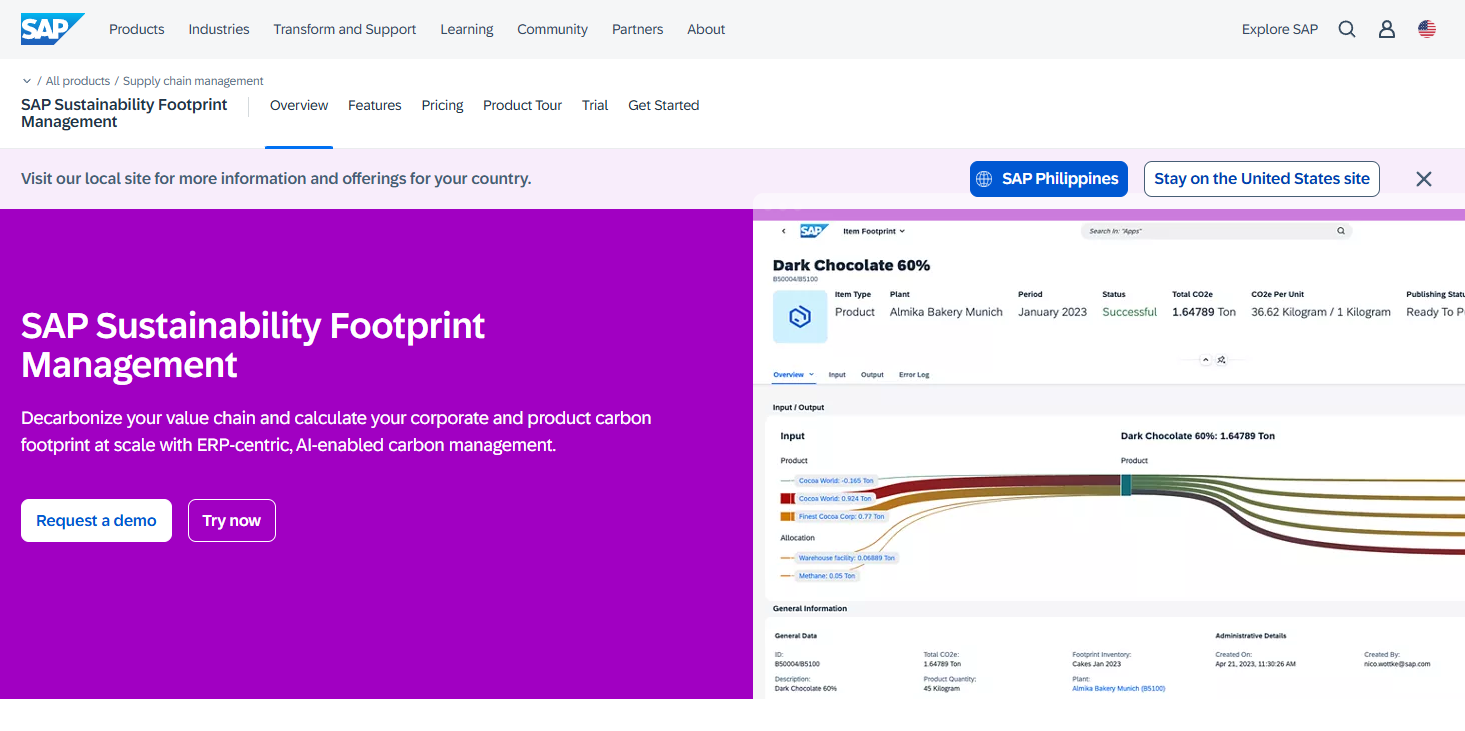Viewport: 1465px width, 731px height.
Task: Click the back arrow in Item Footprint app
Action: (784, 231)
